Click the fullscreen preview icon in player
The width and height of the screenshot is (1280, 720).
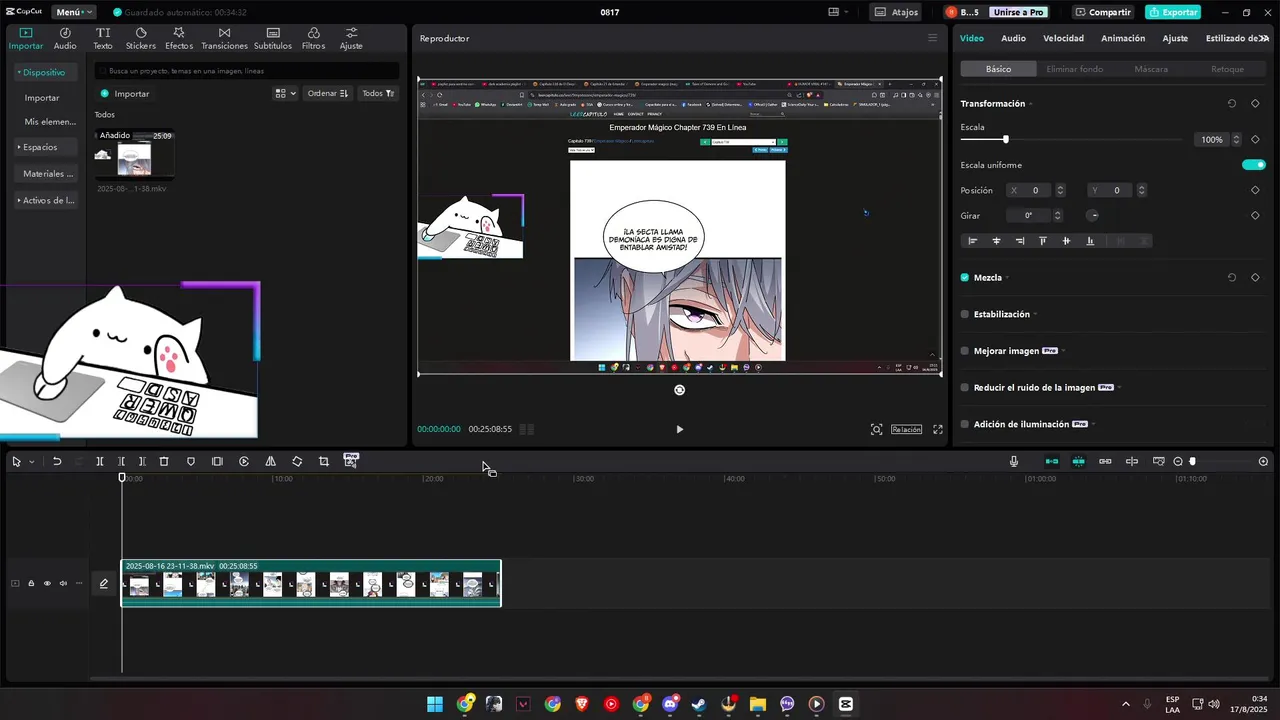(x=938, y=429)
